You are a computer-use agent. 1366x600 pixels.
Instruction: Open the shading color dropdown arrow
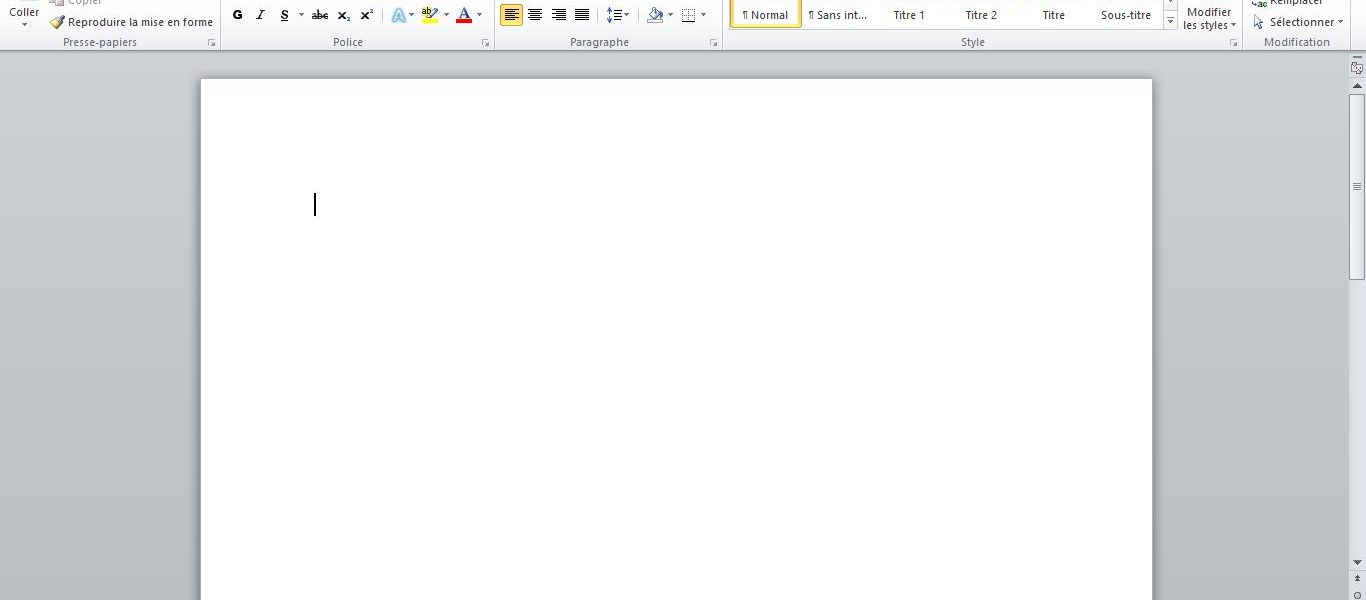[x=671, y=15]
